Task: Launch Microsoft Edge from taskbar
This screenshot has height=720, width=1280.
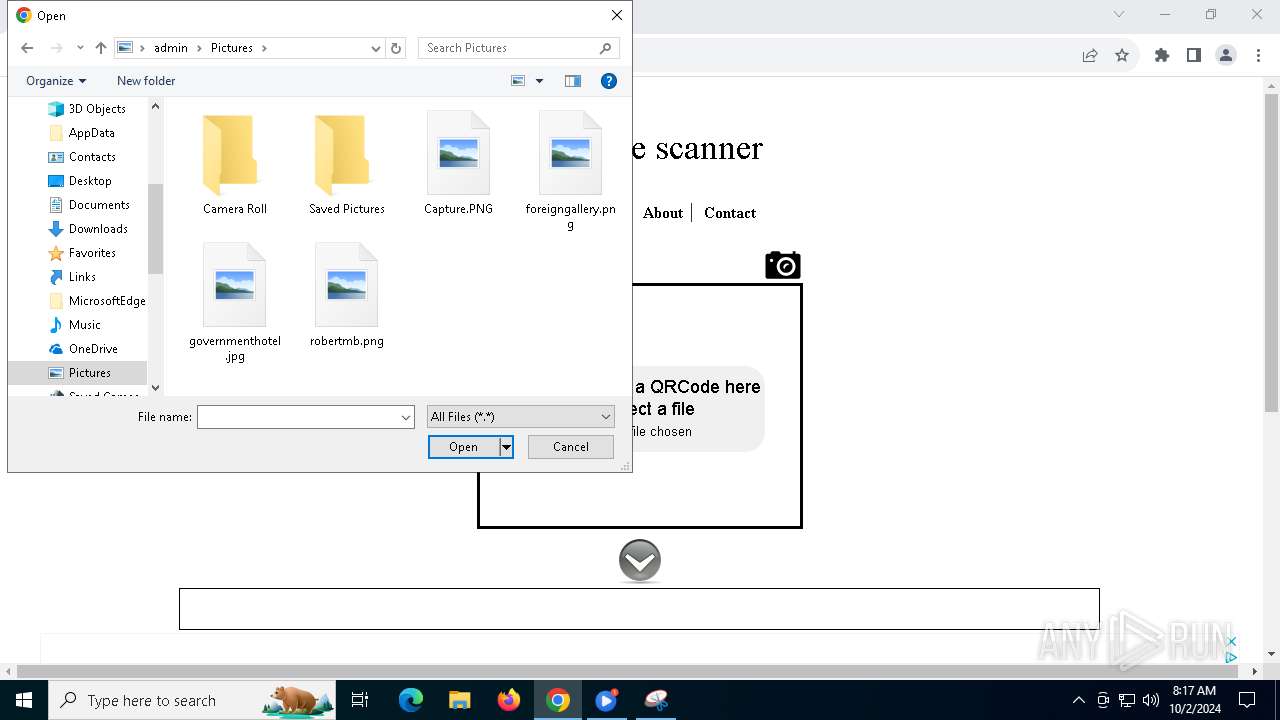Action: [411, 700]
